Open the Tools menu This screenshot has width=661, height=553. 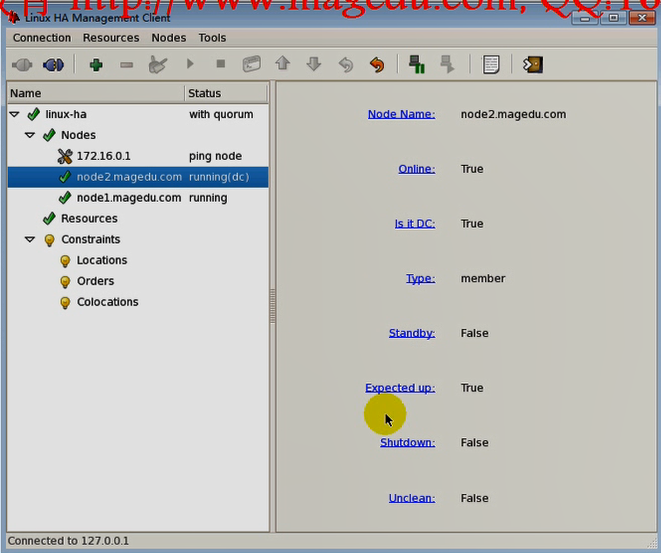[x=212, y=38]
